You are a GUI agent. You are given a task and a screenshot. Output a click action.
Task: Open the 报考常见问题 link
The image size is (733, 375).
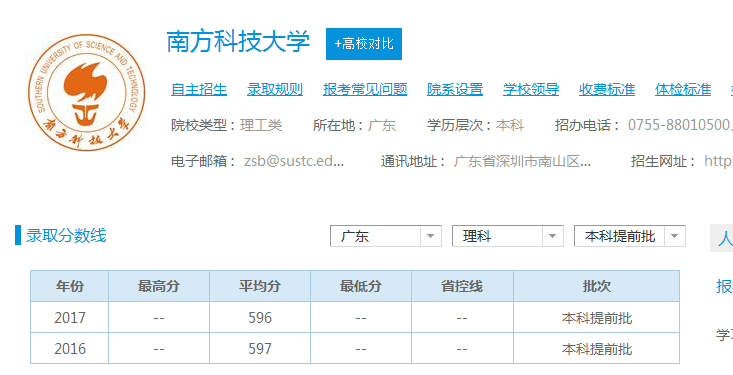click(x=365, y=89)
